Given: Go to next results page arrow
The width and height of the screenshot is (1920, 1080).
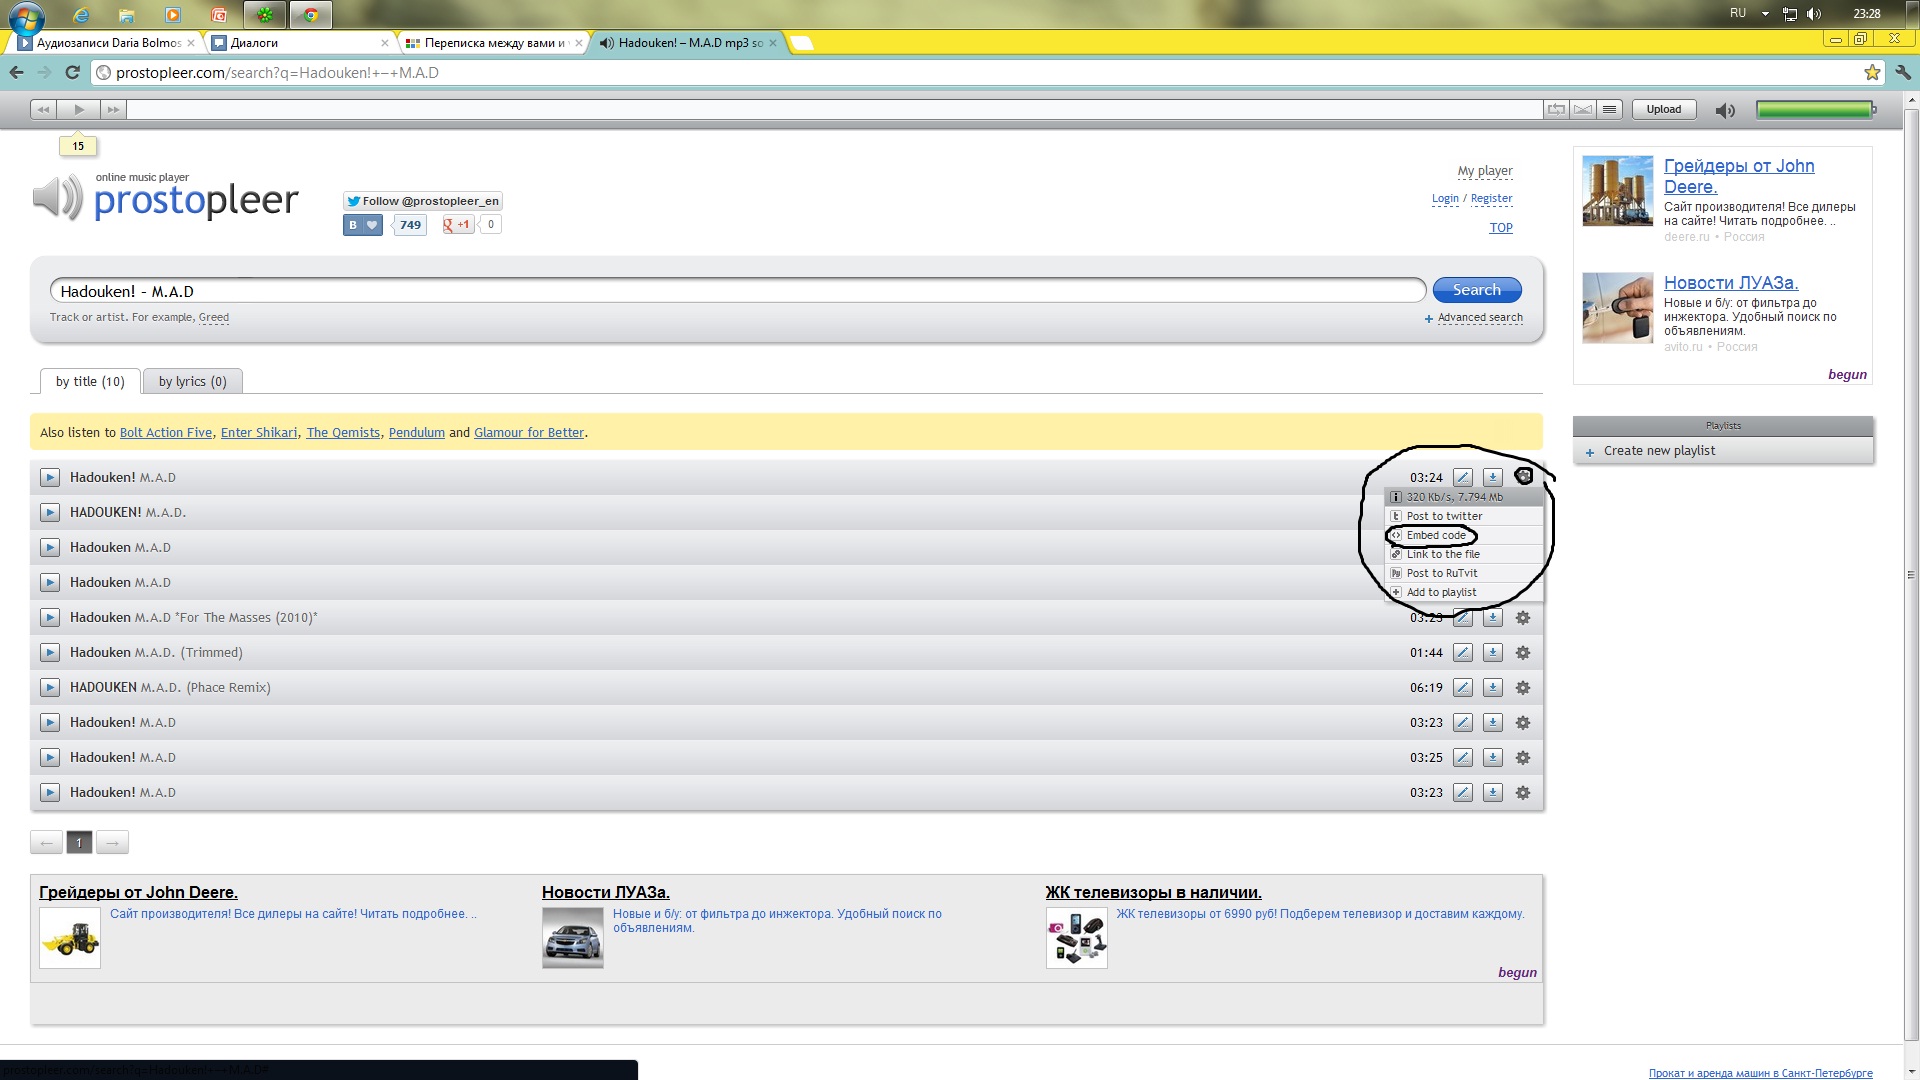Looking at the screenshot, I should coord(113,843).
